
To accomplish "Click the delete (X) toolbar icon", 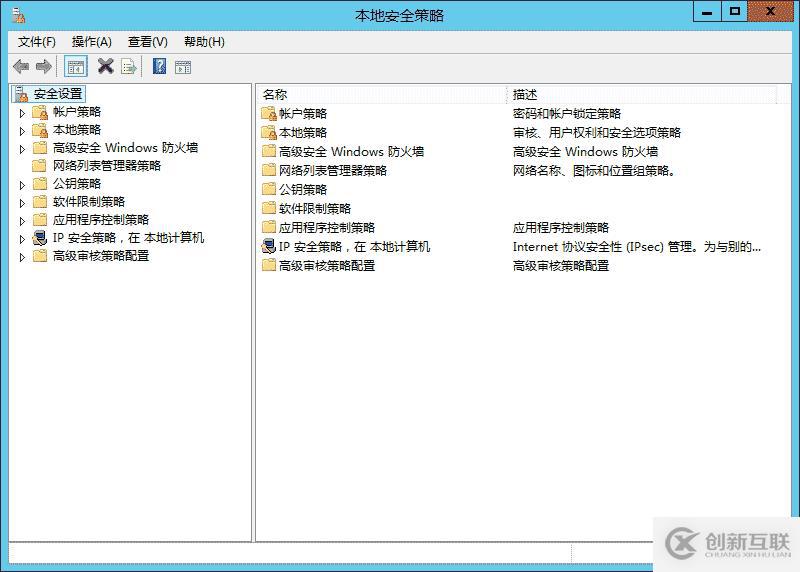I will 106,66.
